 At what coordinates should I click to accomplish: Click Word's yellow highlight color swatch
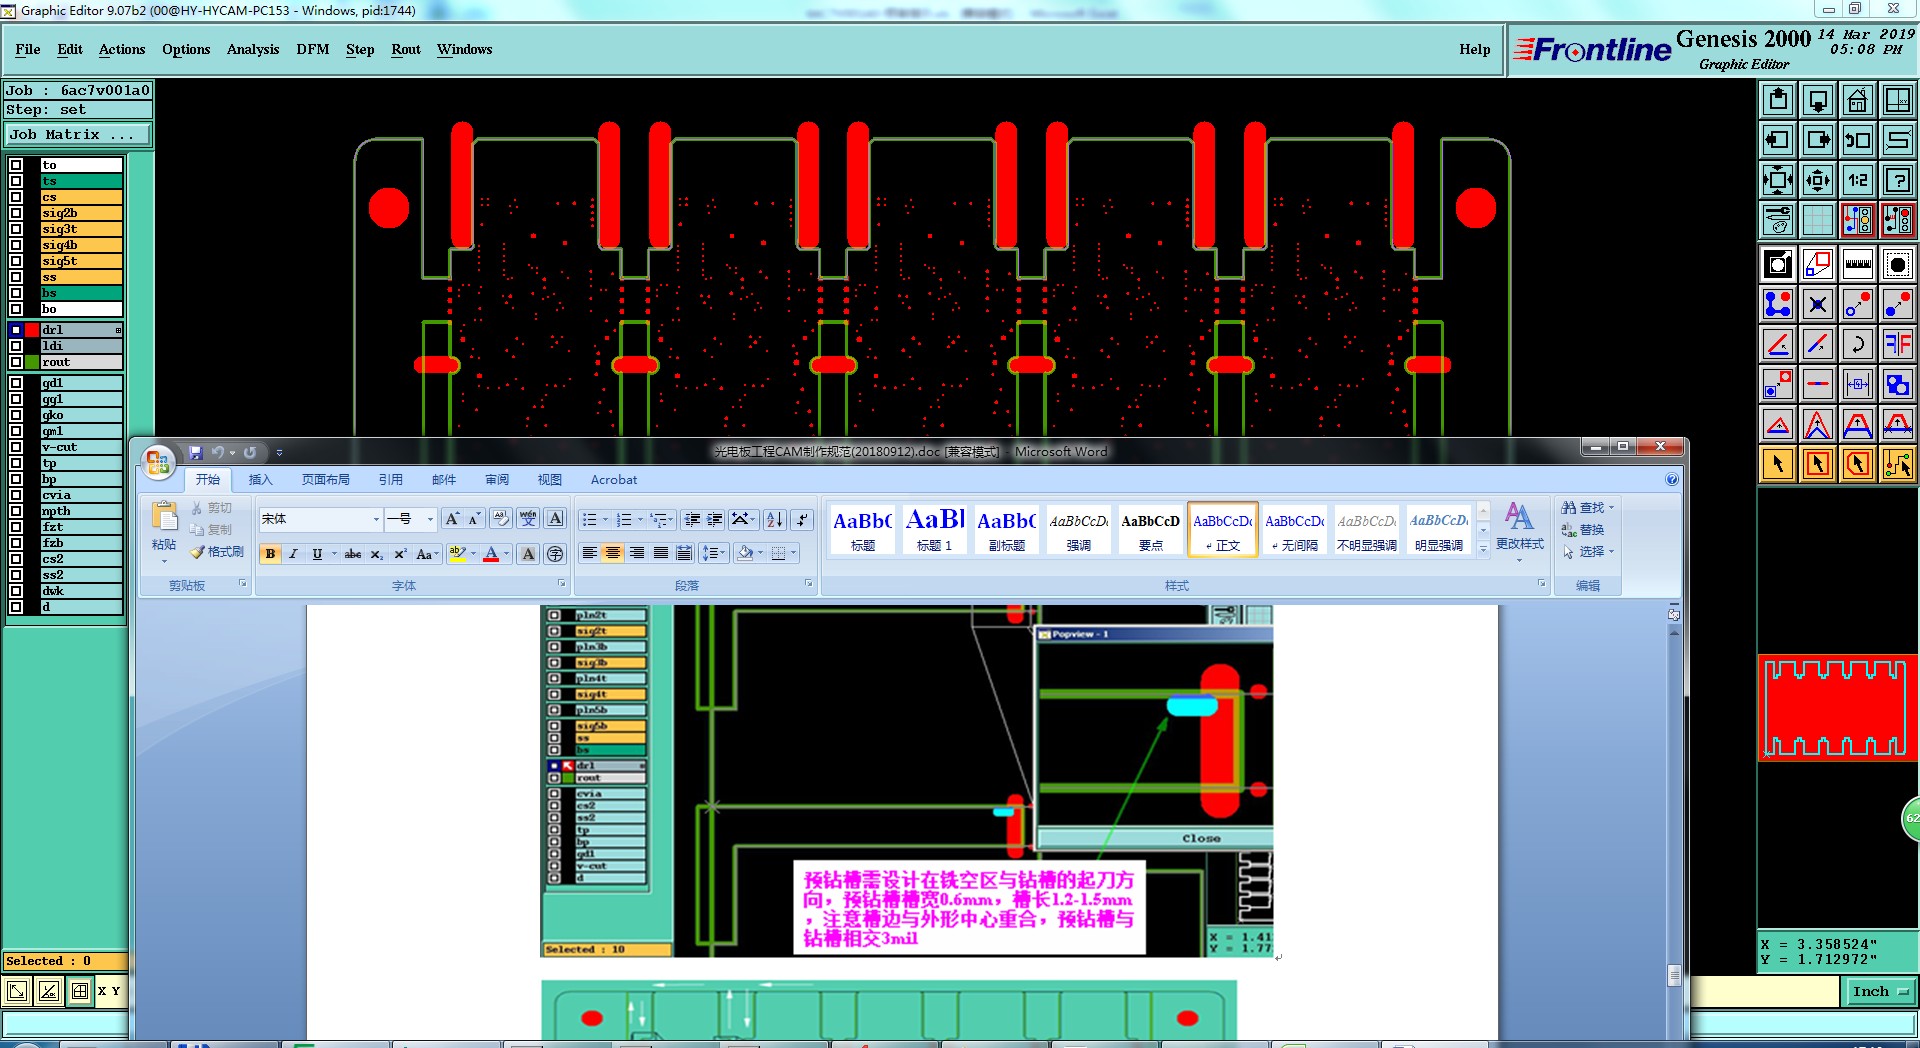(x=457, y=554)
